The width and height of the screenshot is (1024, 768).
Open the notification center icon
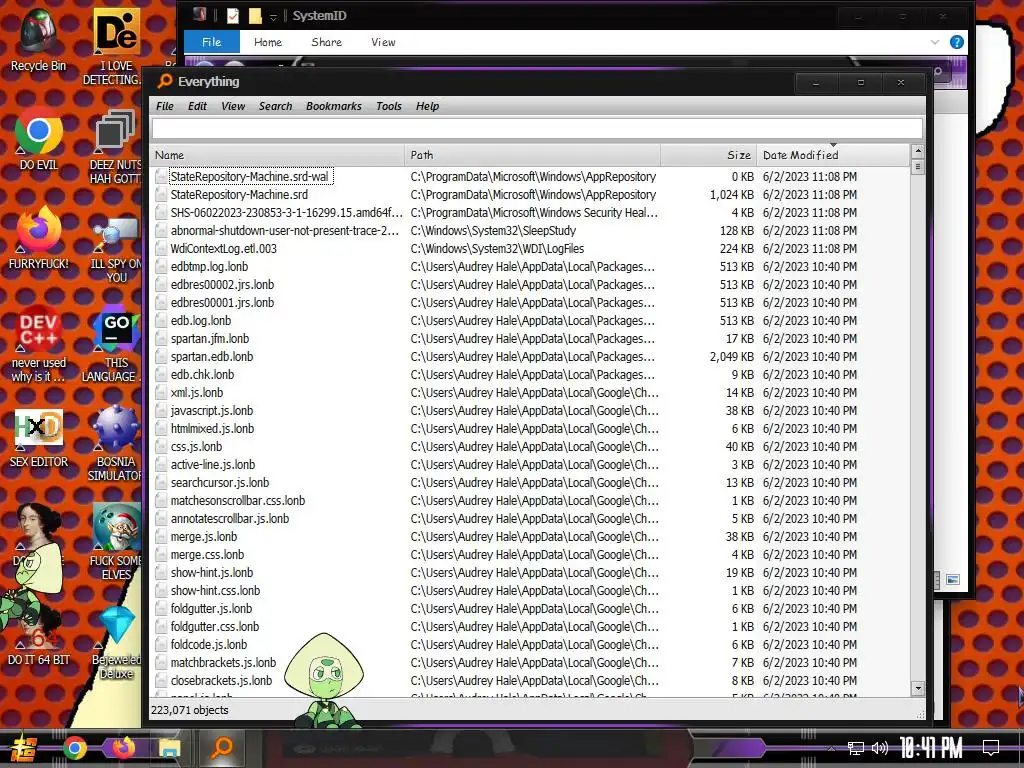(x=991, y=748)
